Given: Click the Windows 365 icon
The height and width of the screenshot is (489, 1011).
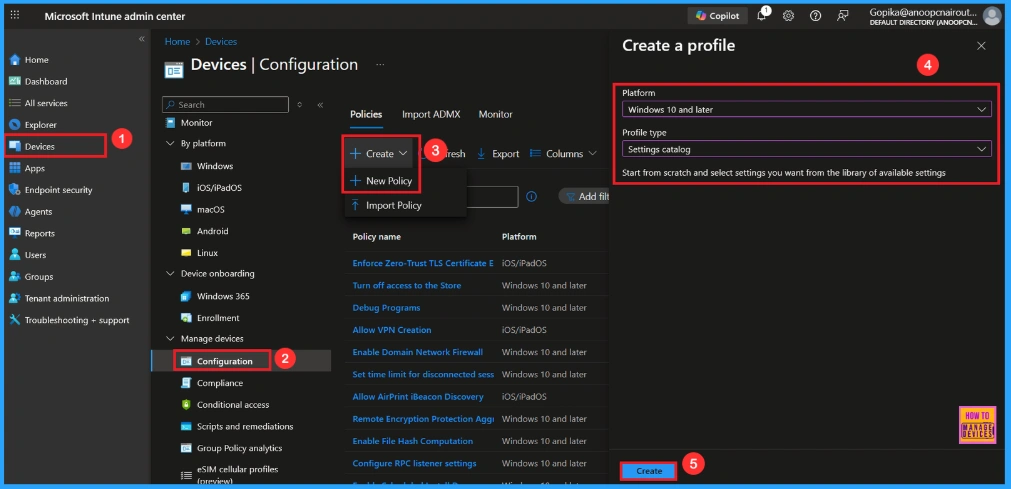Looking at the screenshot, I should click(186, 296).
